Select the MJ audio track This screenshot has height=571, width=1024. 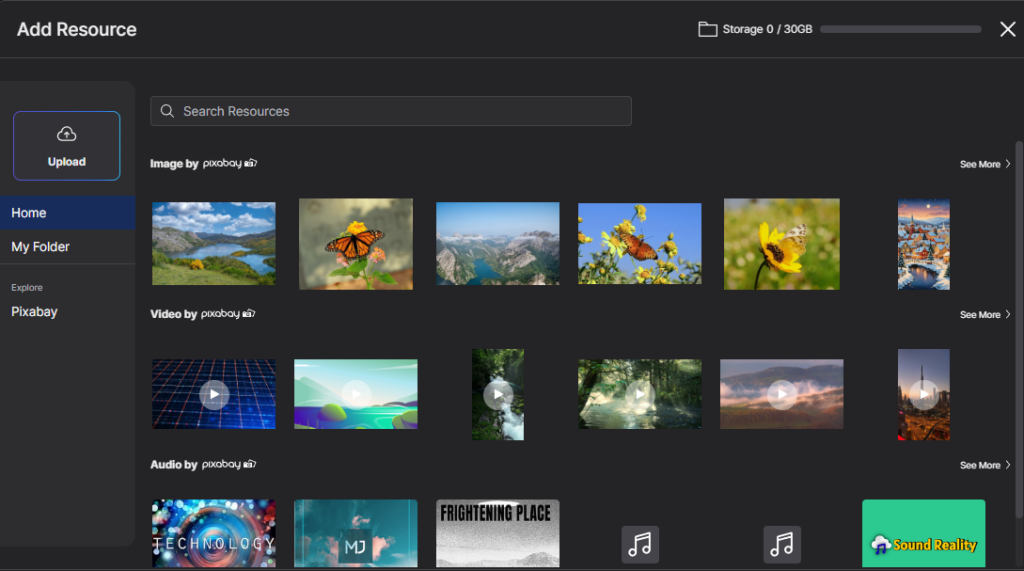coord(356,534)
